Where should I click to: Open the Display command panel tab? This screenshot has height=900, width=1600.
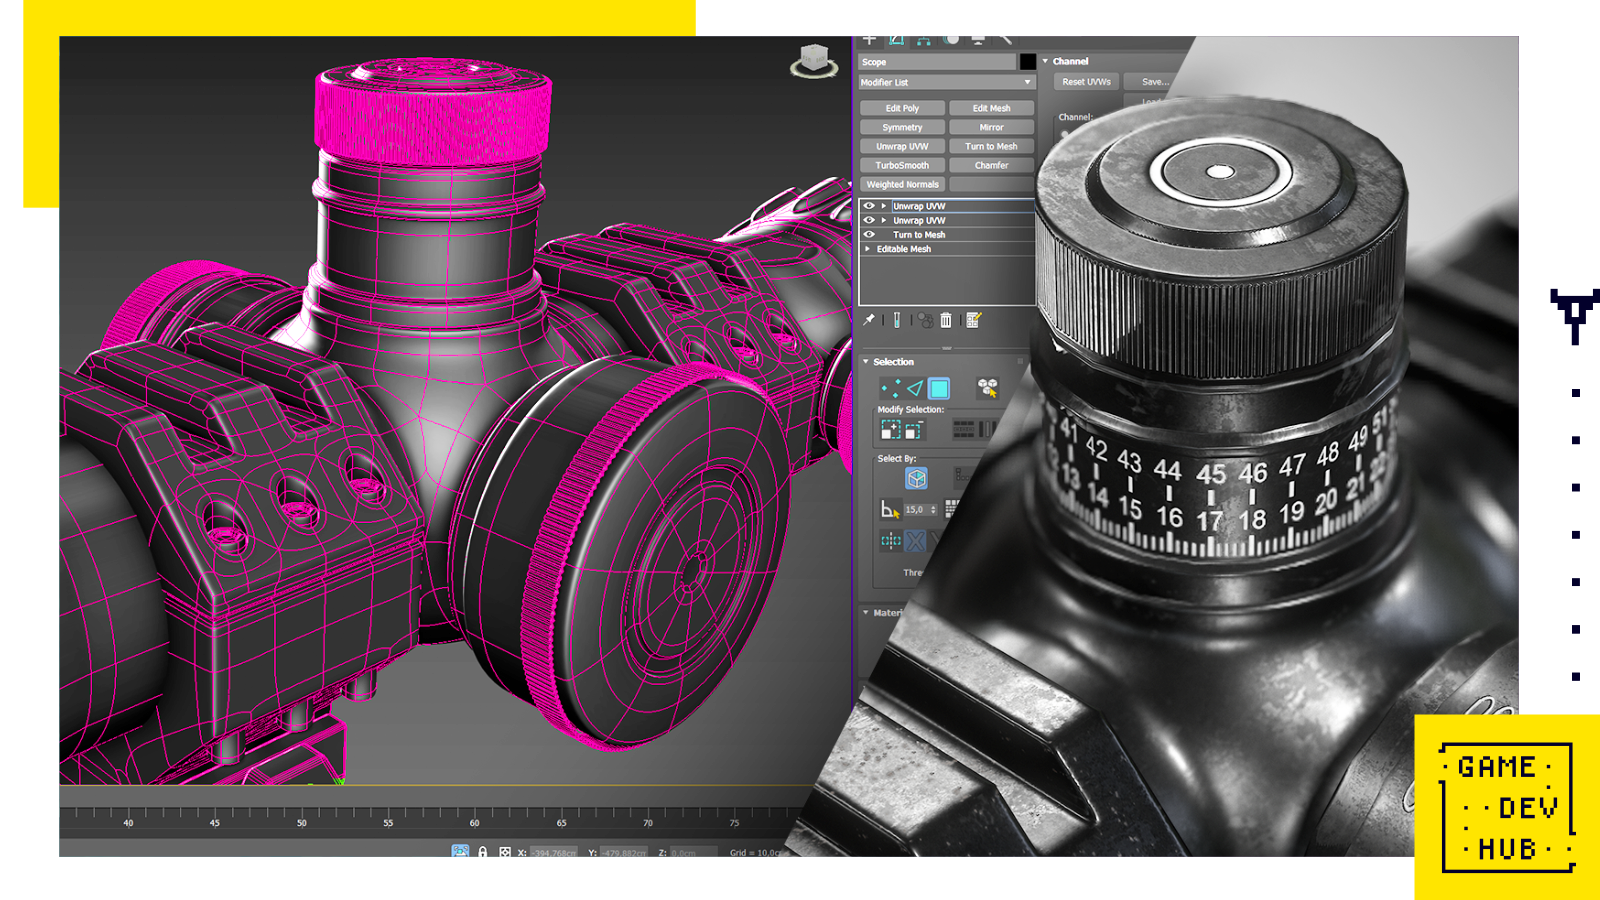(978, 41)
